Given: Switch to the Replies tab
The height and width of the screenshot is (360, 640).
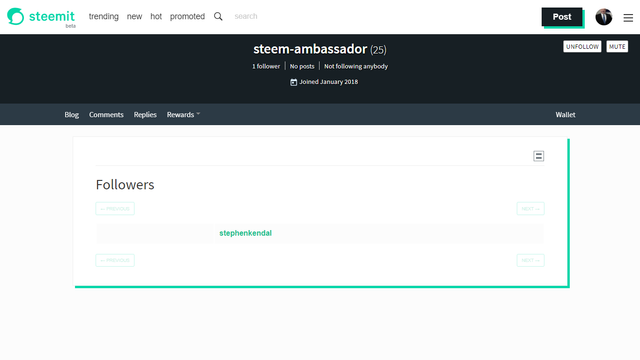Looking at the screenshot, I should point(145,115).
